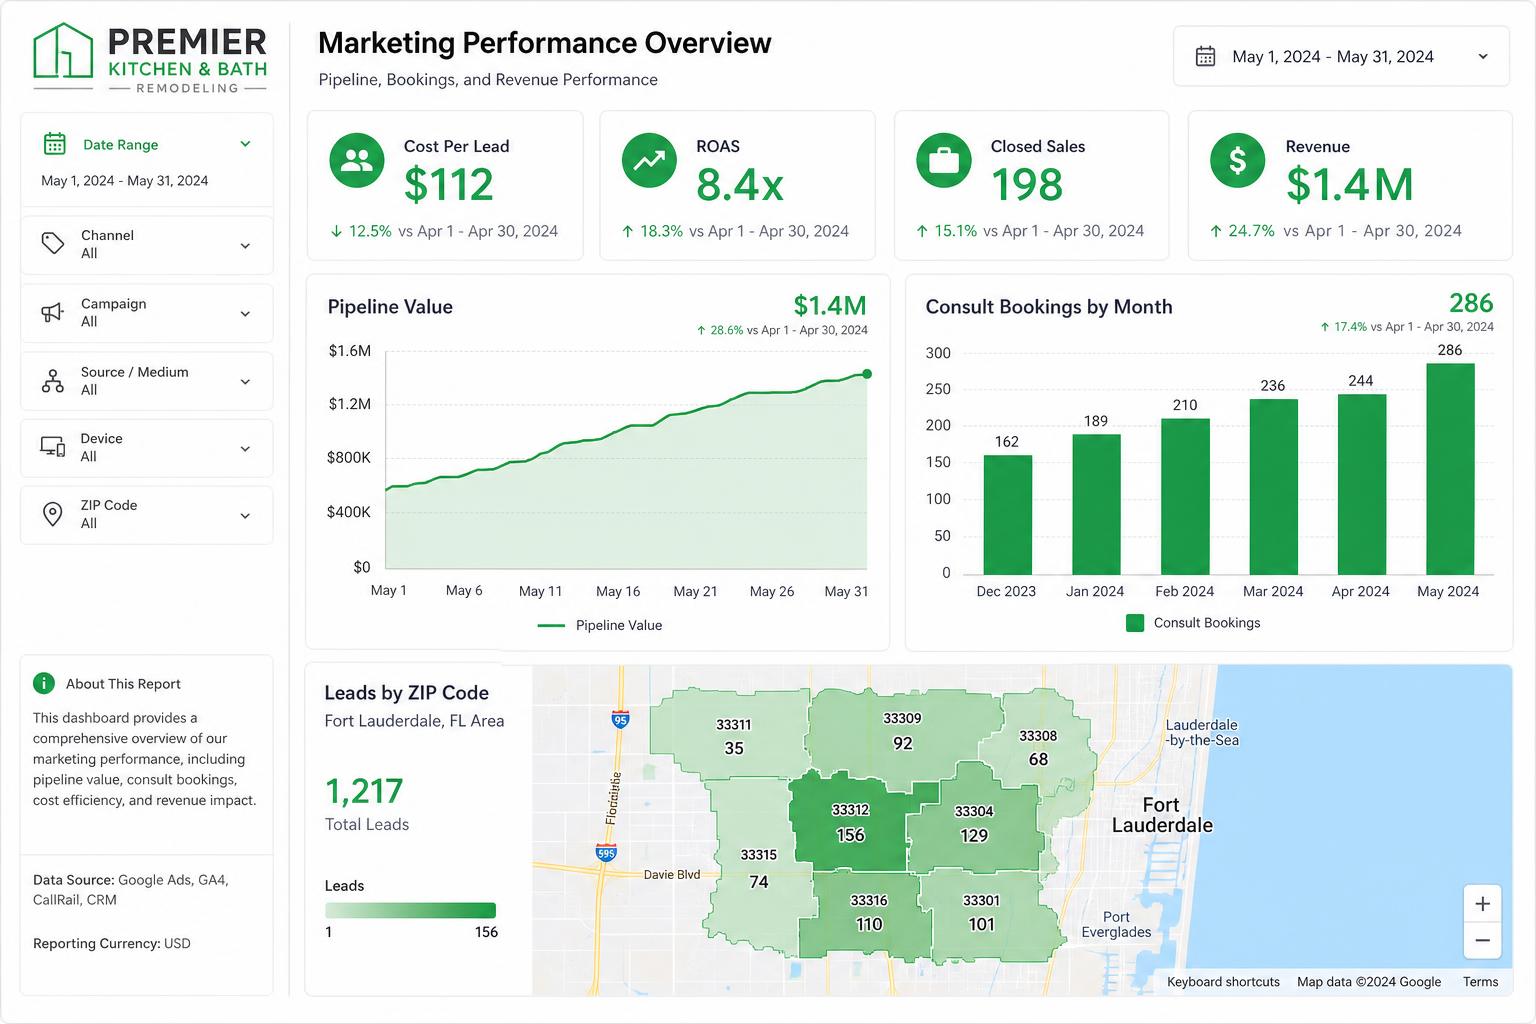Open the Device All dropdown
Image resolution: width=1536 pixels, height=1024 pixels.
(x=147, y=448)
